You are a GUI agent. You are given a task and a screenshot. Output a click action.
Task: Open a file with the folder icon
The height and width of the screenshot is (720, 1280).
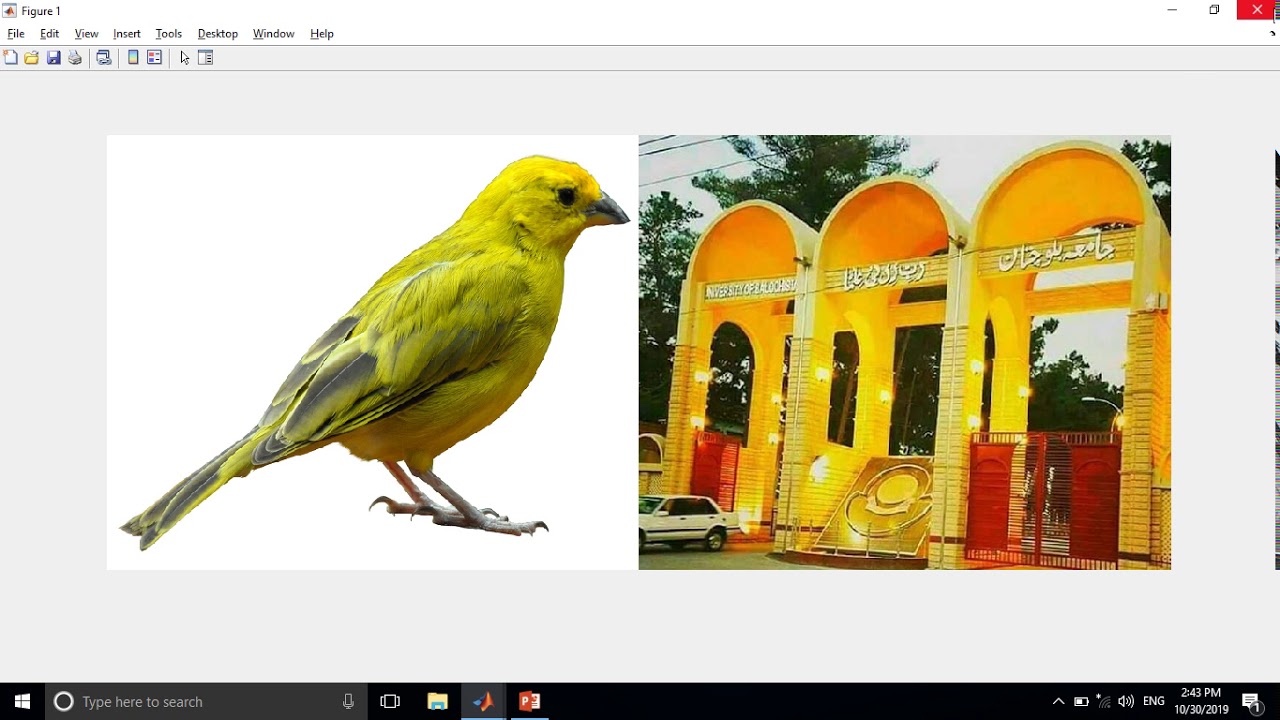tap(32, 58)
